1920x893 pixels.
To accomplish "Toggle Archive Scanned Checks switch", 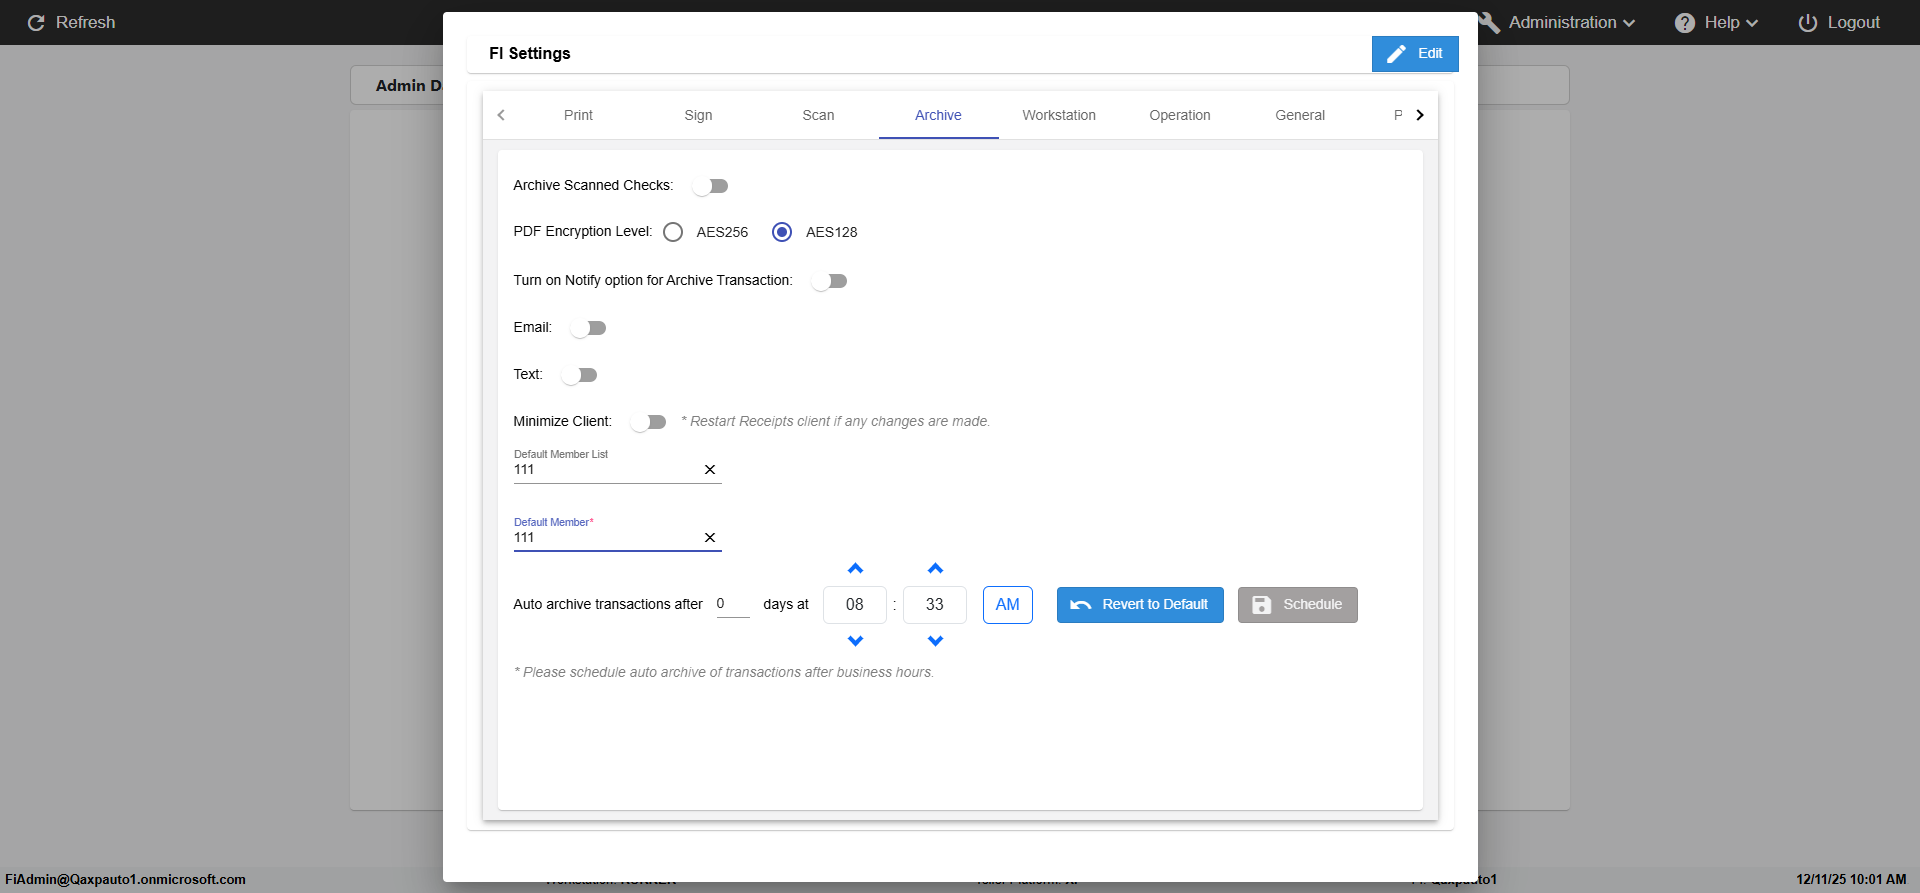I will (x=711, y=186).
